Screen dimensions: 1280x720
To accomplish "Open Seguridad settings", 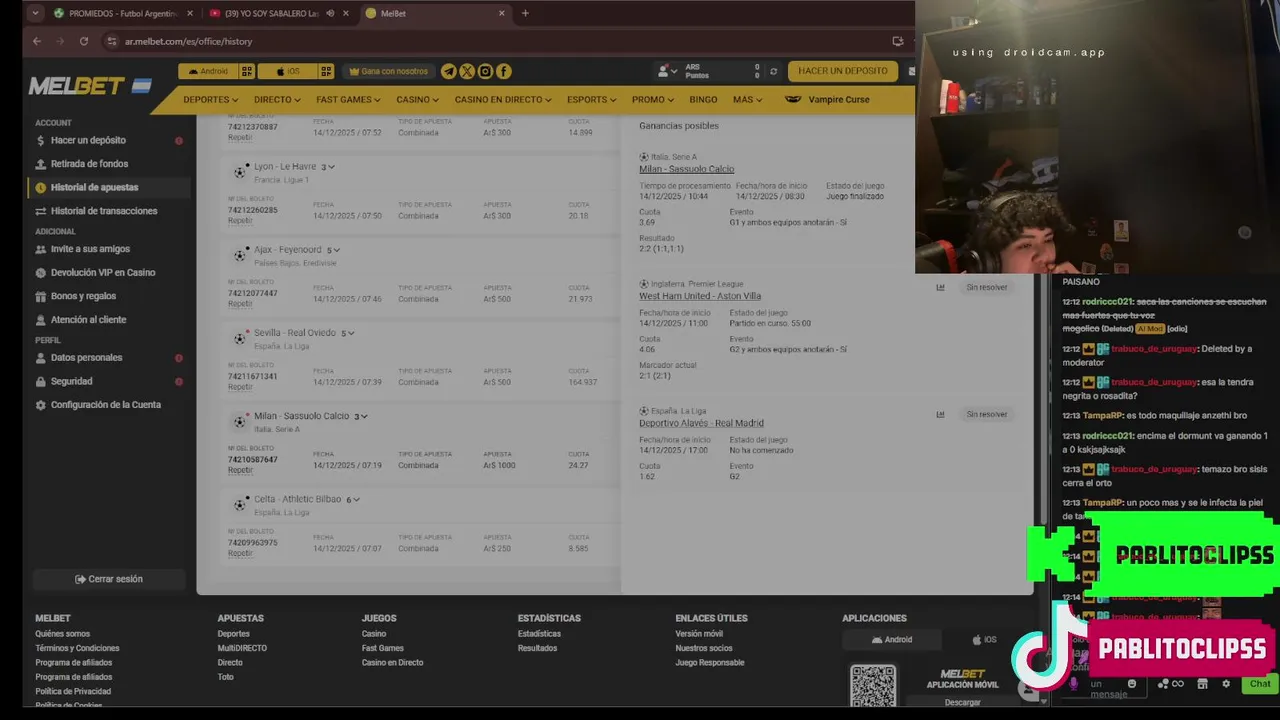I will click(71, 381).
